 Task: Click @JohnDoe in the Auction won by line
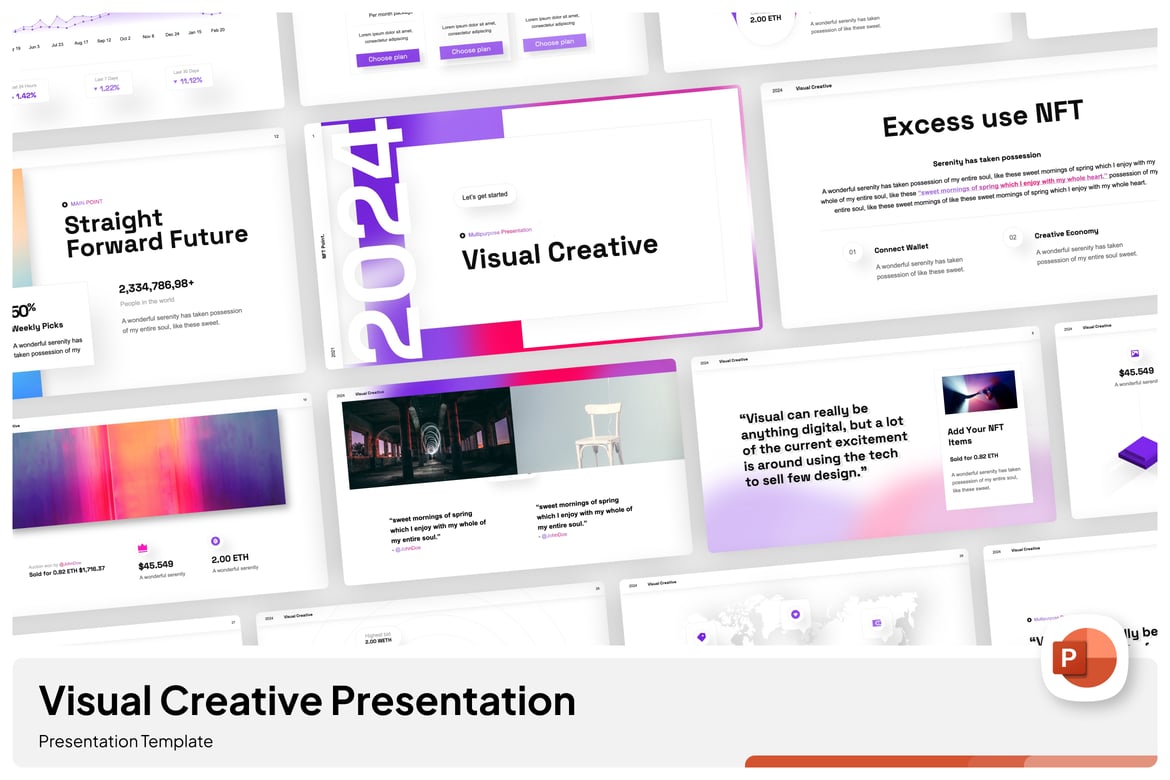point(72,564)
